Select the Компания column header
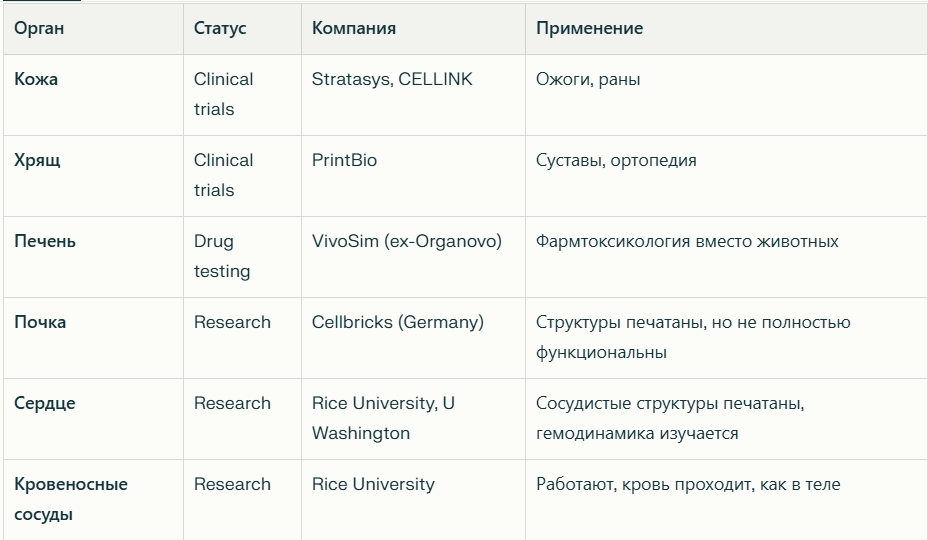 pyautogui.click(x=354, y=28)
